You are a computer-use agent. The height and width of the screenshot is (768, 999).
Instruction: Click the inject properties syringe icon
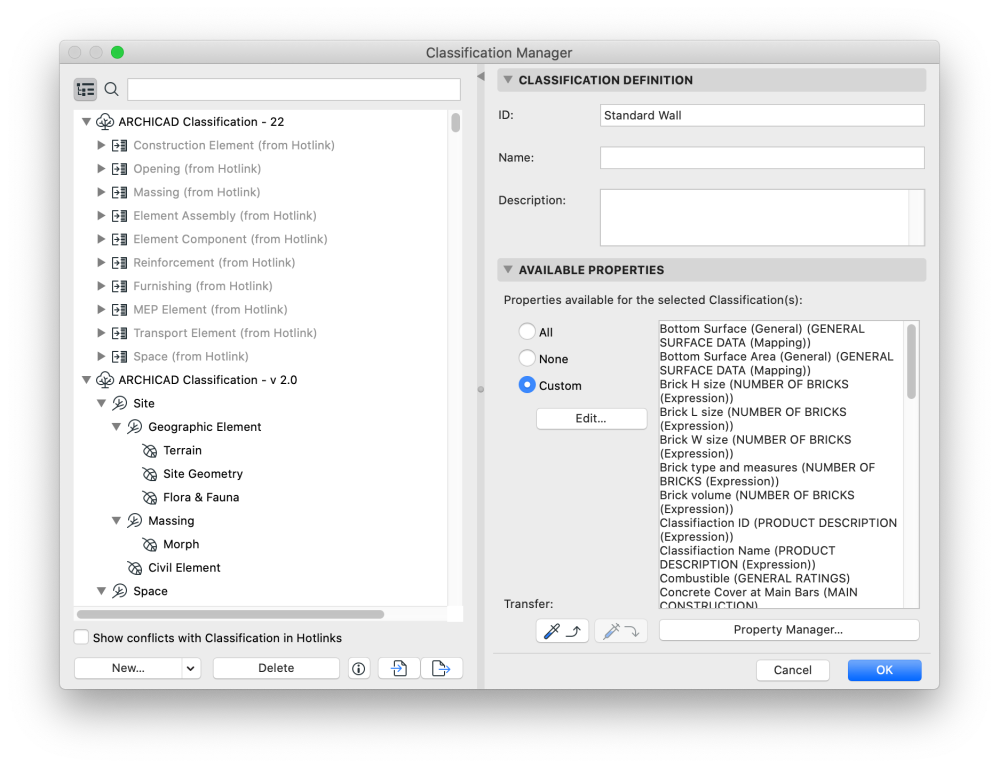[x=621, y=631]
